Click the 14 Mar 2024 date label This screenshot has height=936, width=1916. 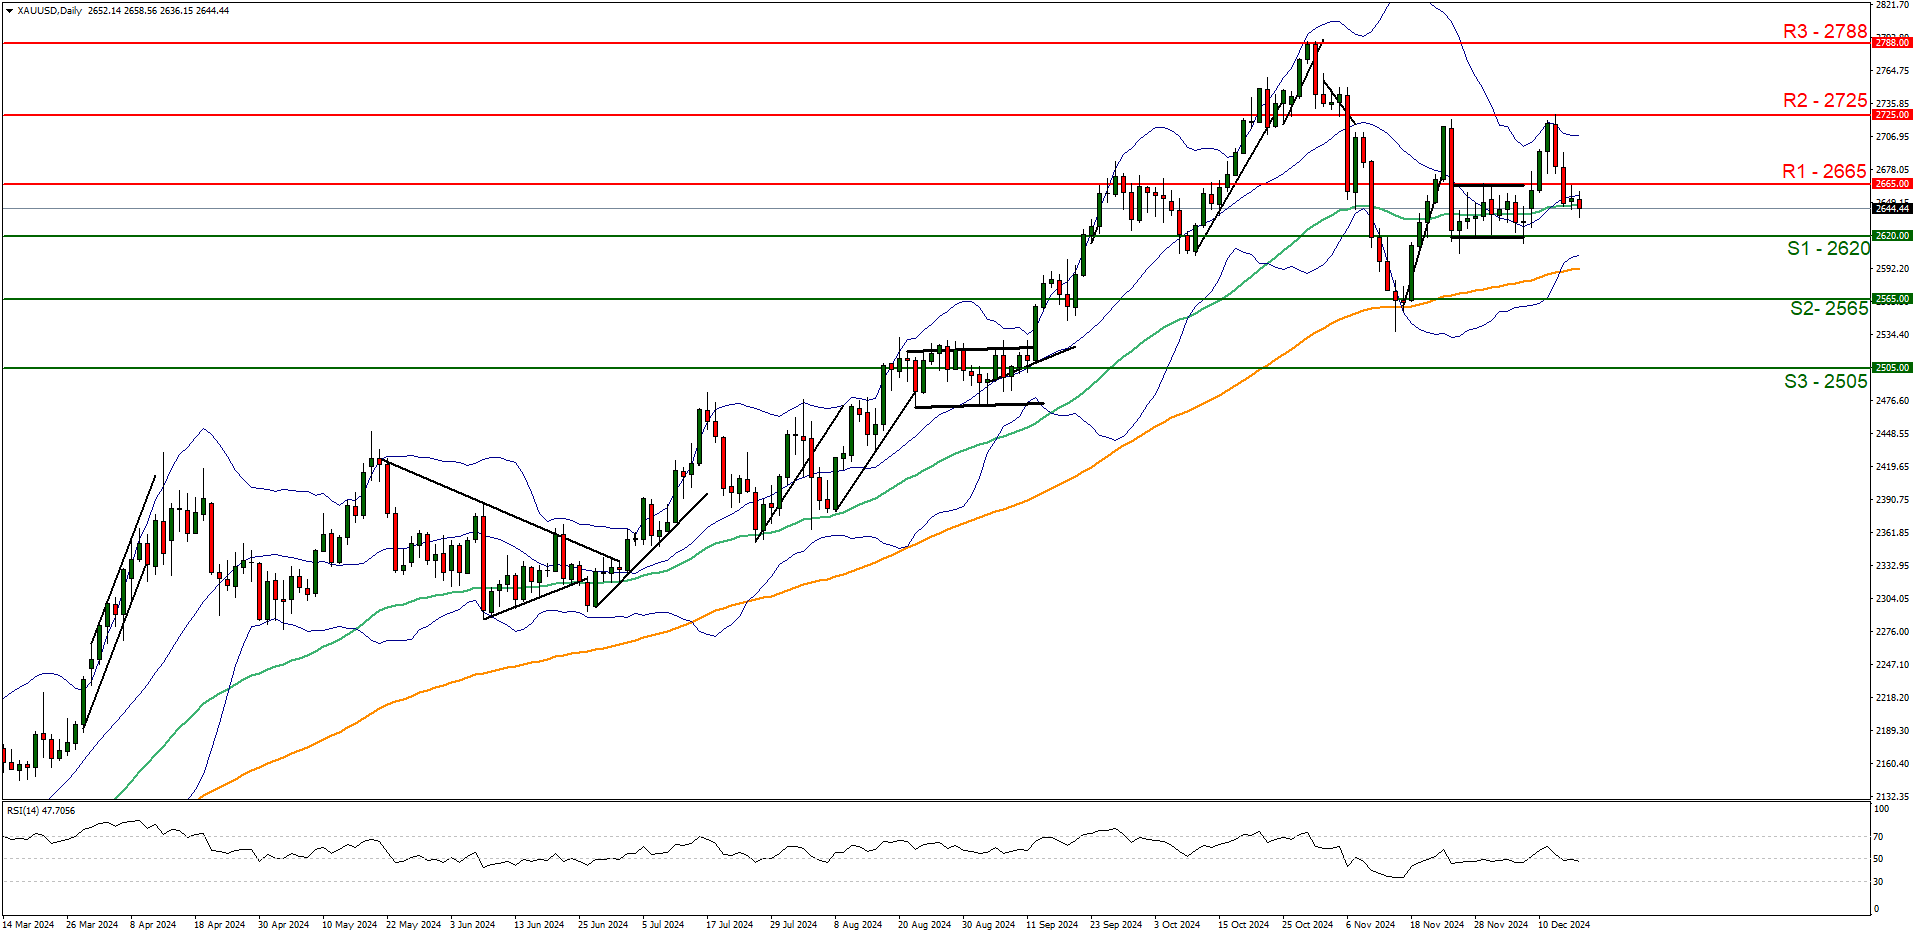tap(28, 925)
